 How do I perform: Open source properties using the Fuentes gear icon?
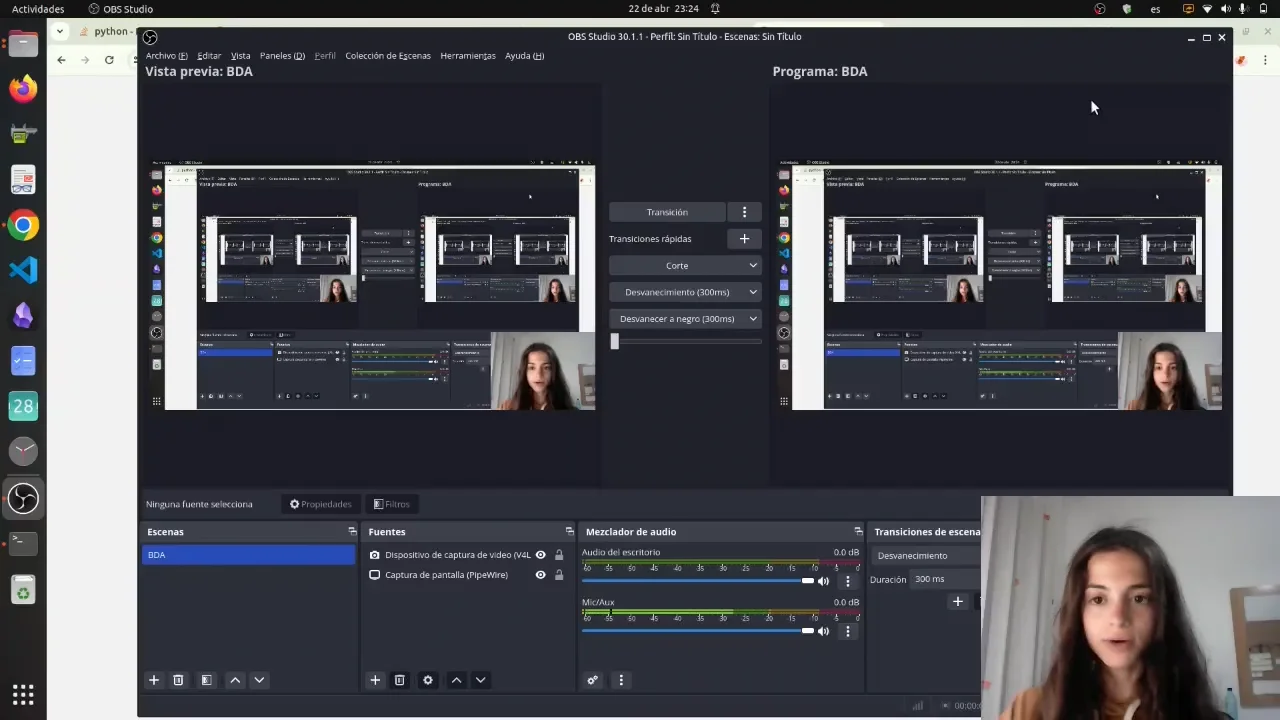pyautogui.click(x=428, y=680)
